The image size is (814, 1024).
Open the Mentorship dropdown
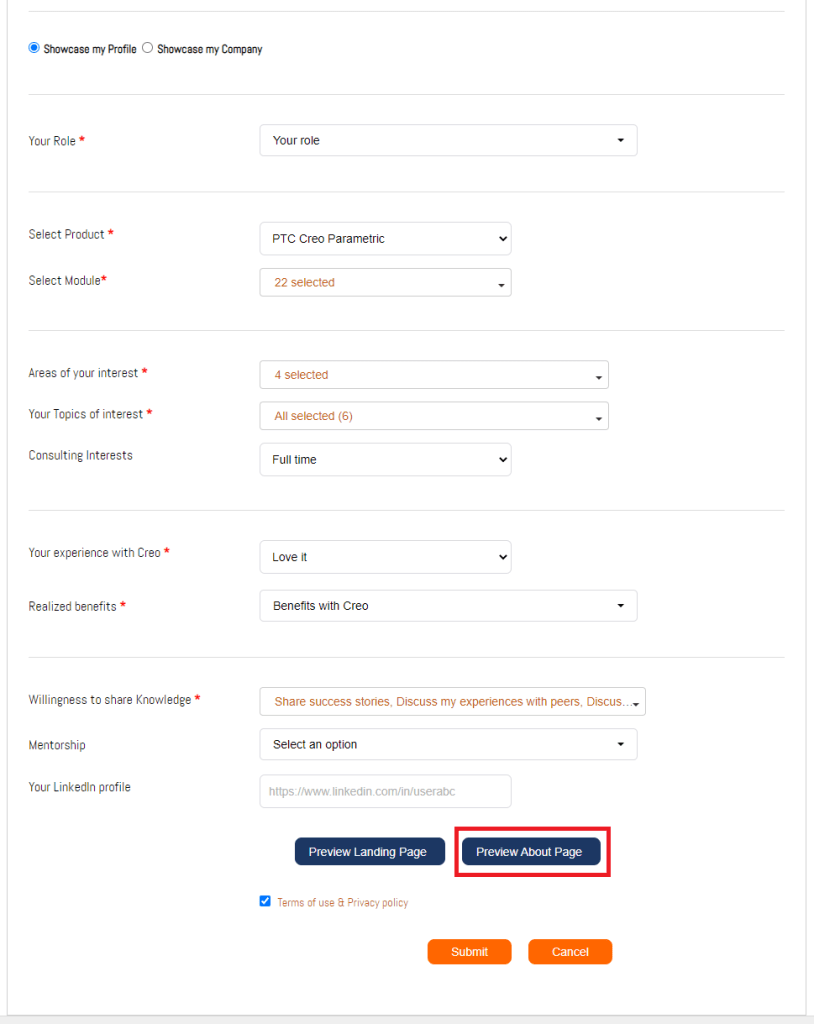tap(447, 745)
